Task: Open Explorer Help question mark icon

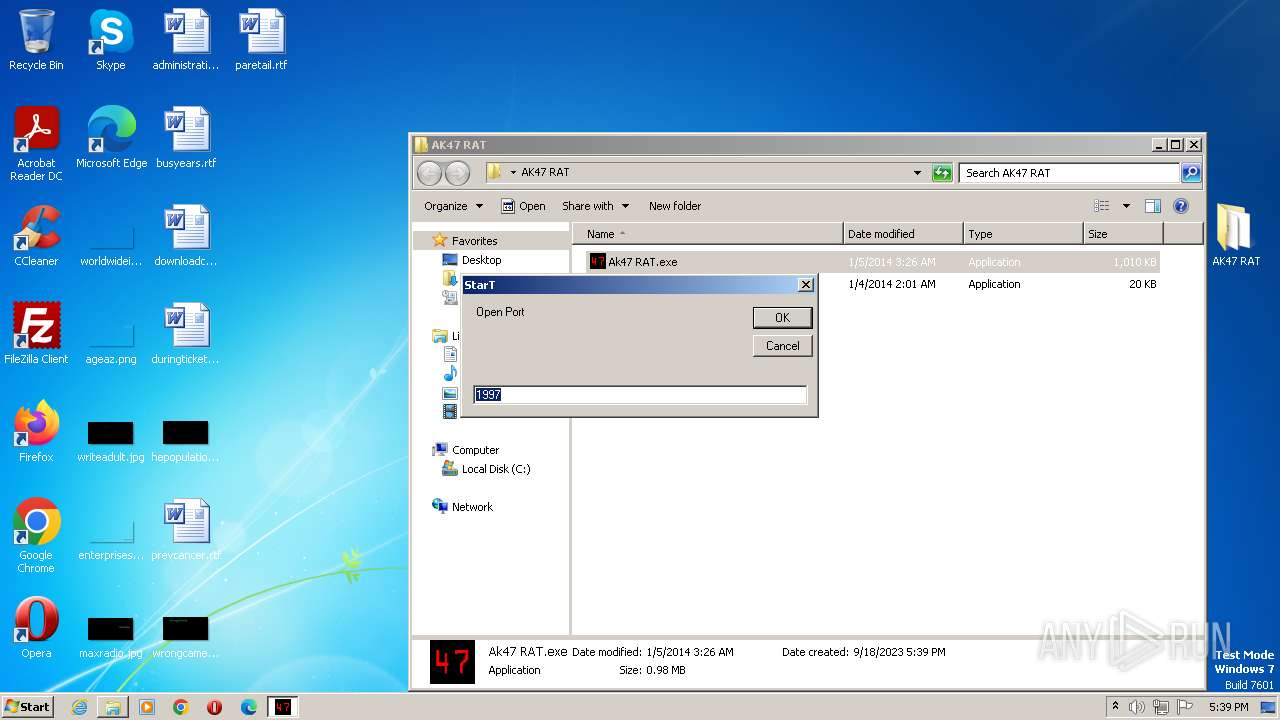Action: point(1181,206)
